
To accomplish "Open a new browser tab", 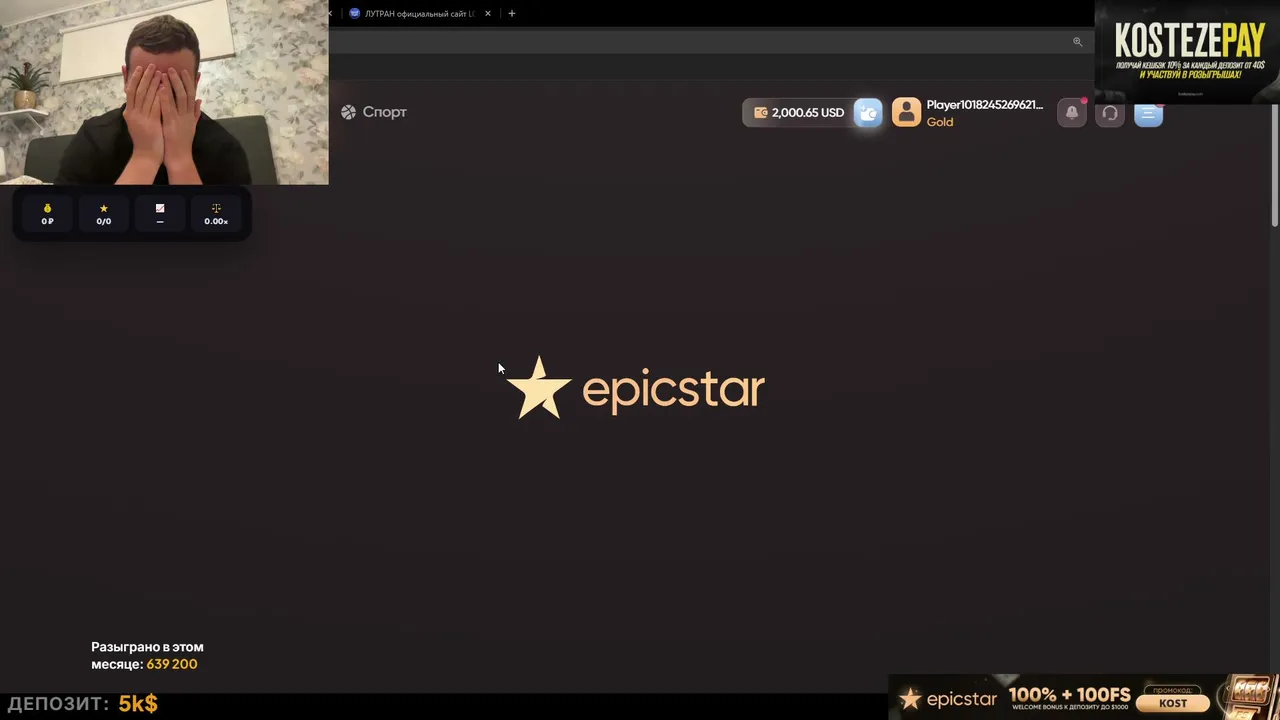I will click(512, 14).
